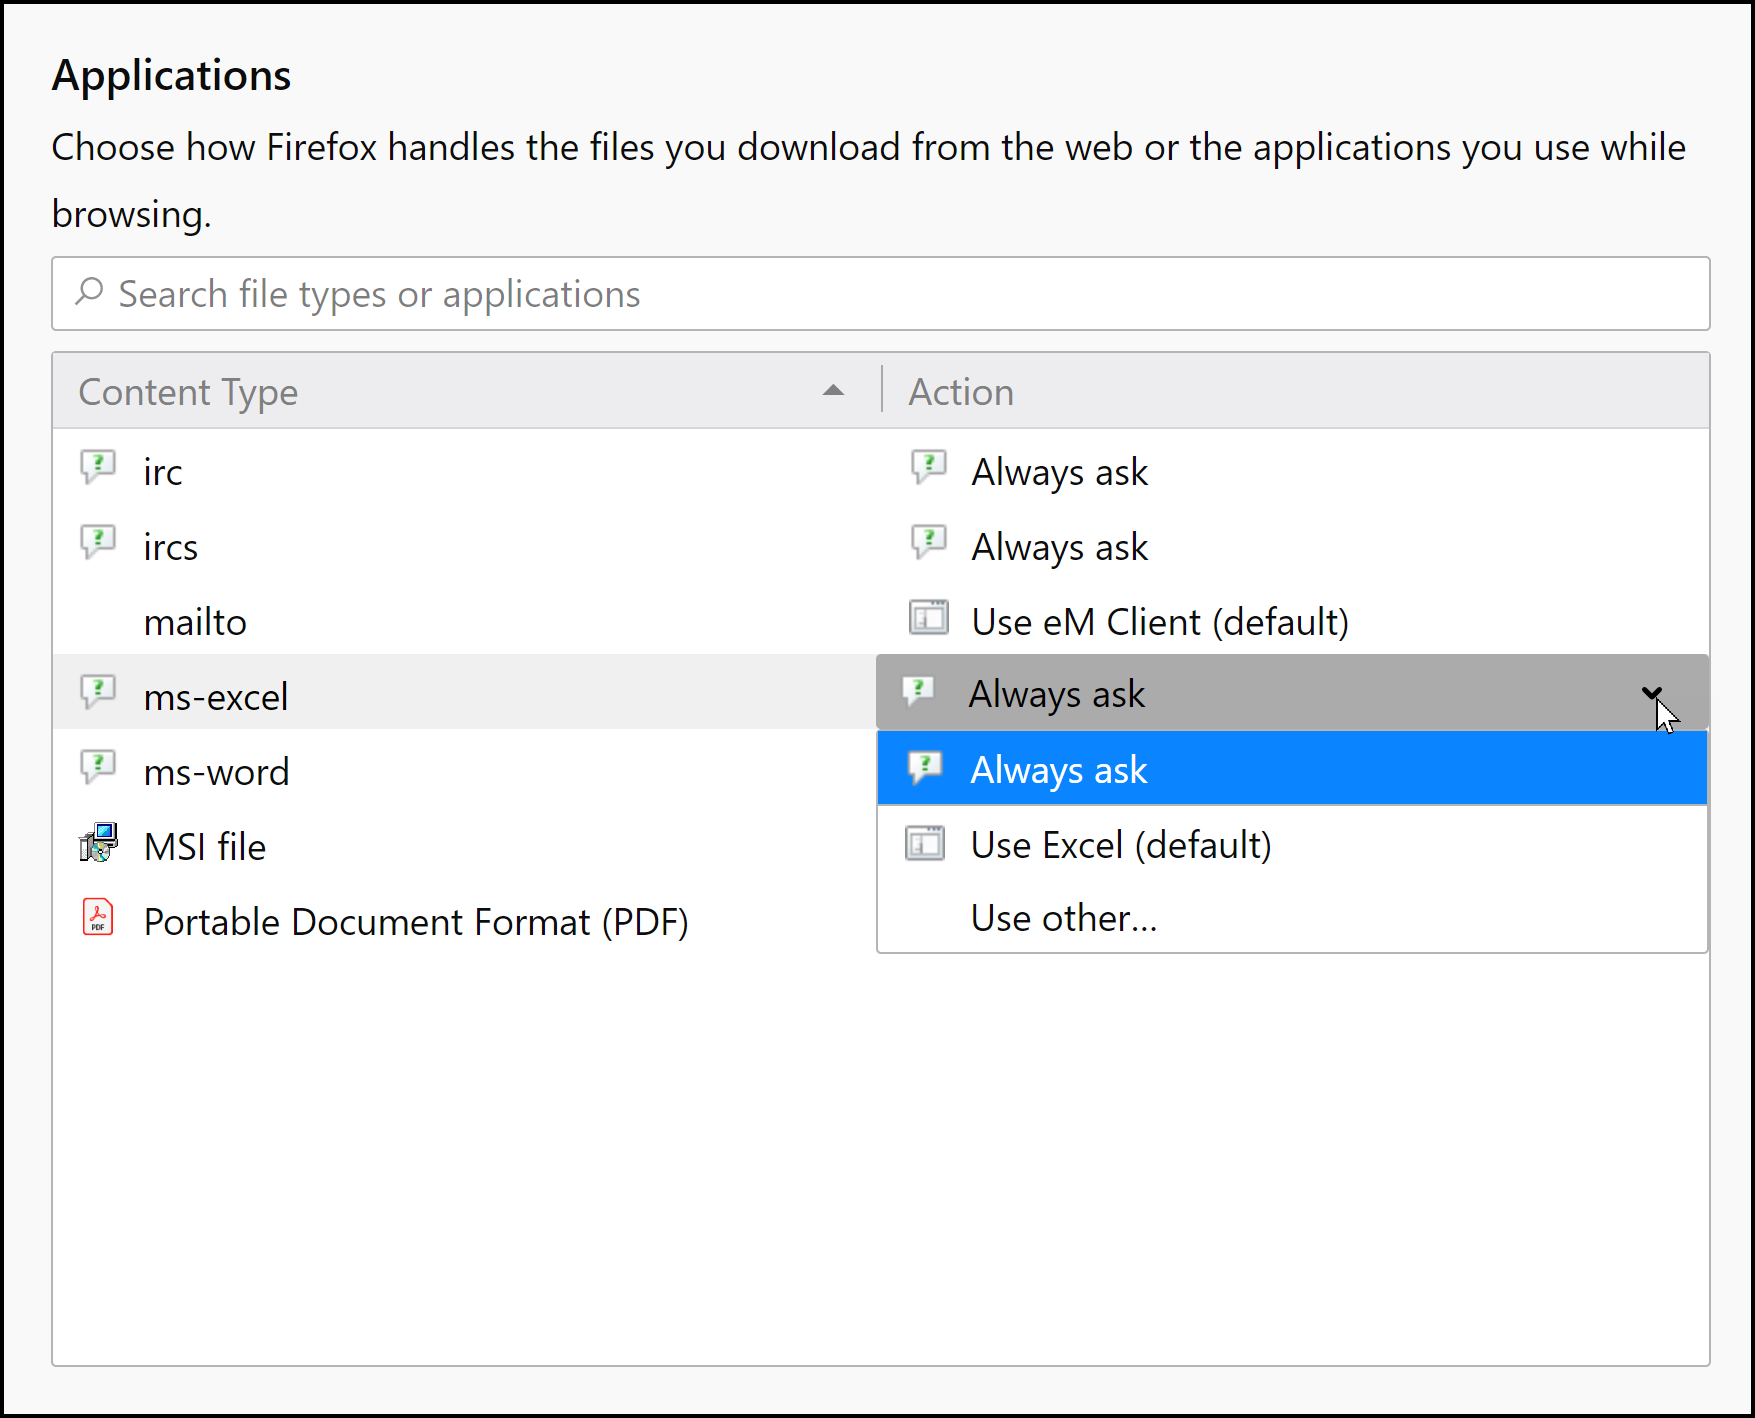Click the ms-excel content type icon
This screenshot has width=1755, height=1418.
(98, 692)
